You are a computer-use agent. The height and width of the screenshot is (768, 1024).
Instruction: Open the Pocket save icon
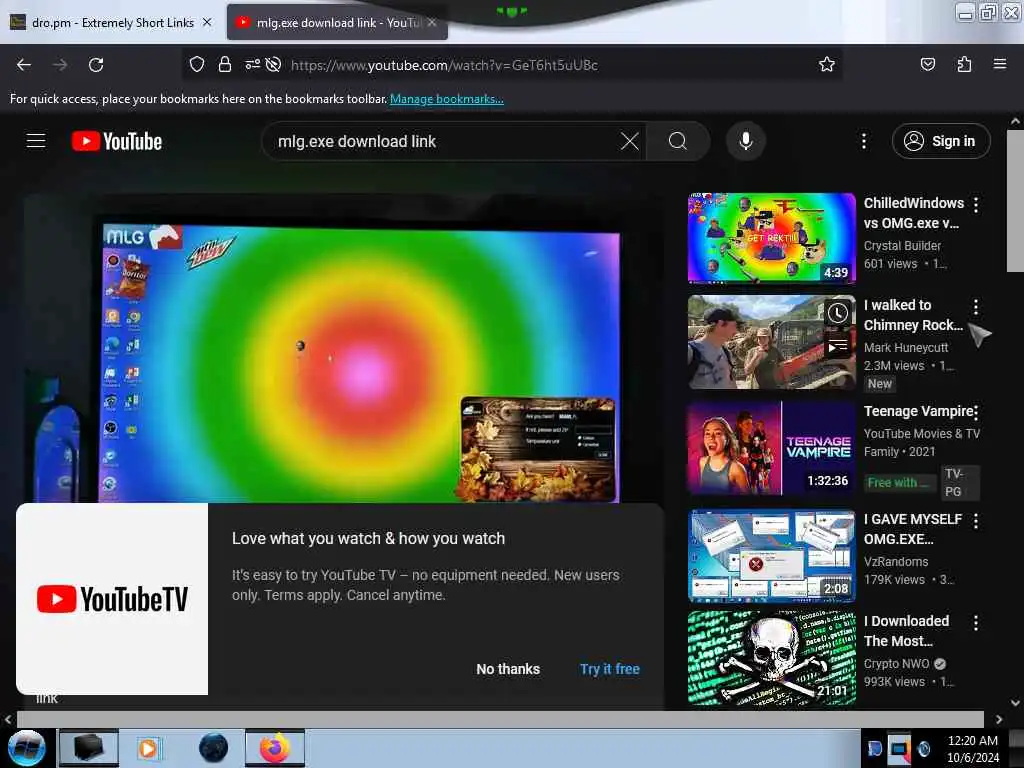pos(927,64)
